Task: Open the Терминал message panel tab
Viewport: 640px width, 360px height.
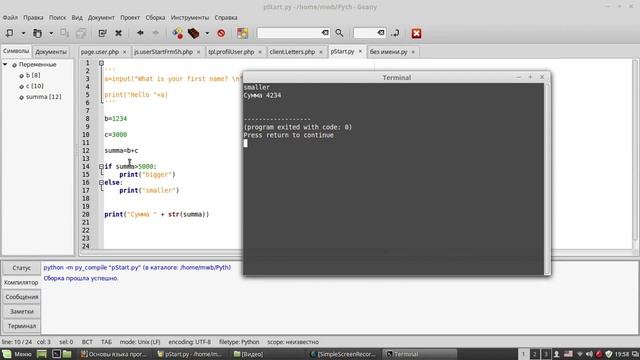Action: click(x=21, y=326)
